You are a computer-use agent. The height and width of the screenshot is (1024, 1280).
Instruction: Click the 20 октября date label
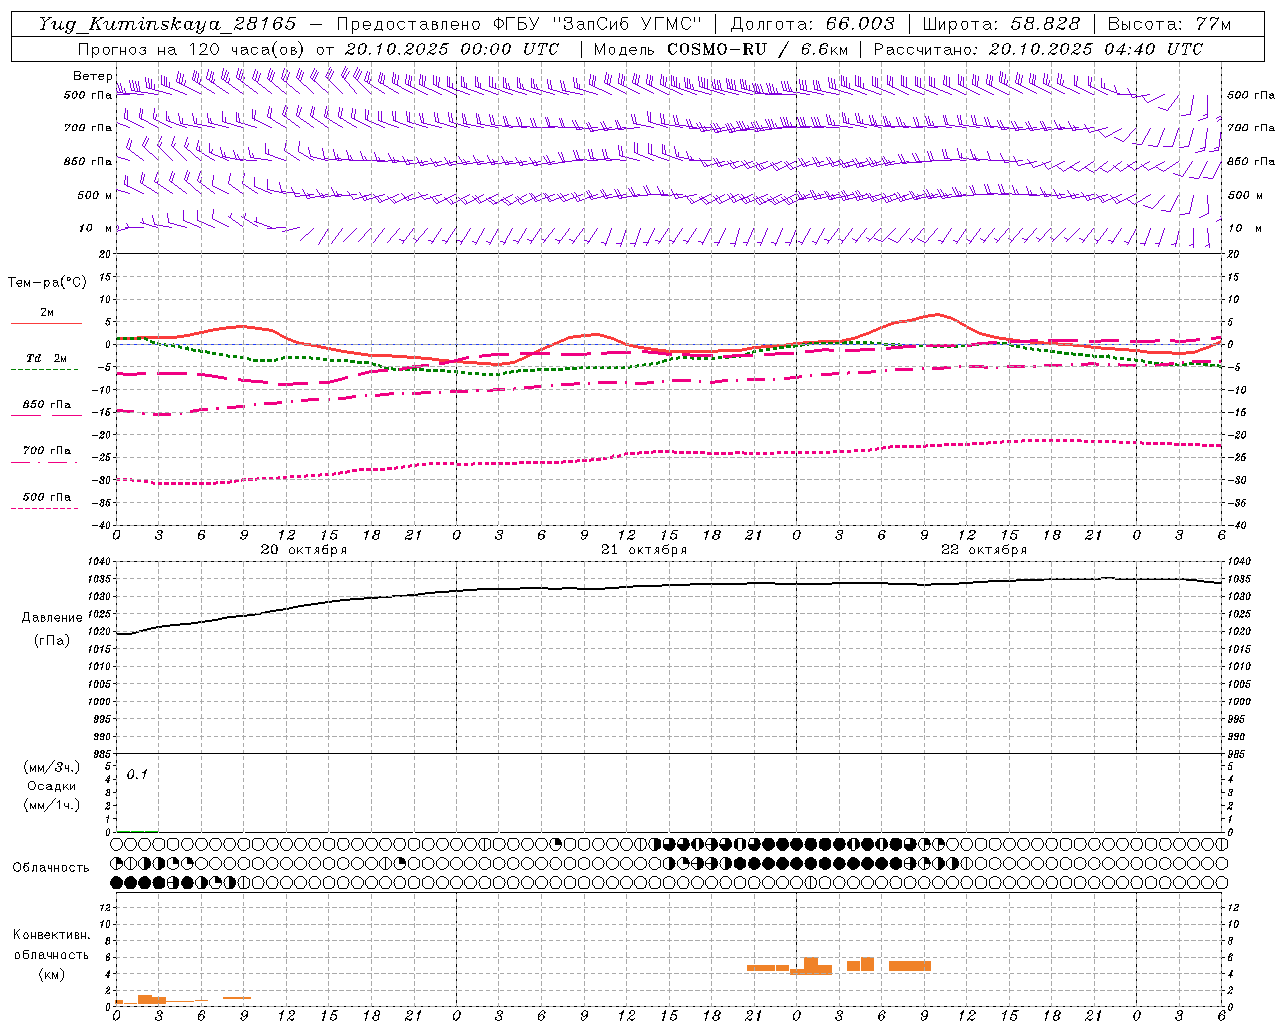tap(304, 550)
